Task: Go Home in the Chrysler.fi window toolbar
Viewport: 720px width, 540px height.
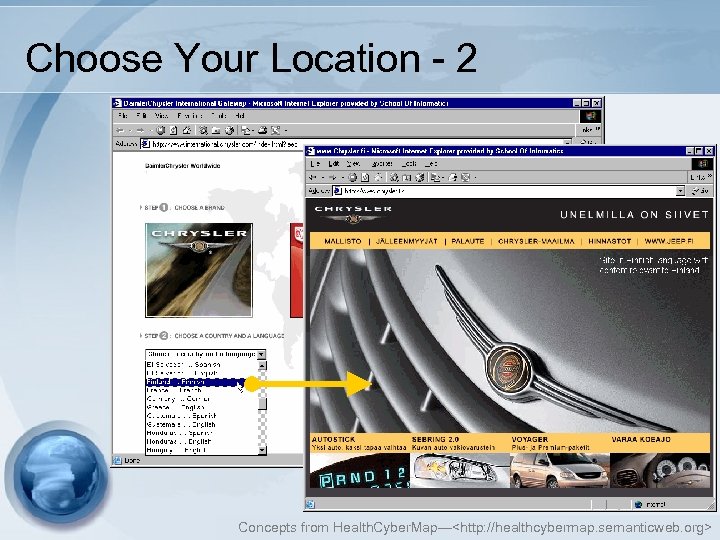Action: click(x=378, y=177)
